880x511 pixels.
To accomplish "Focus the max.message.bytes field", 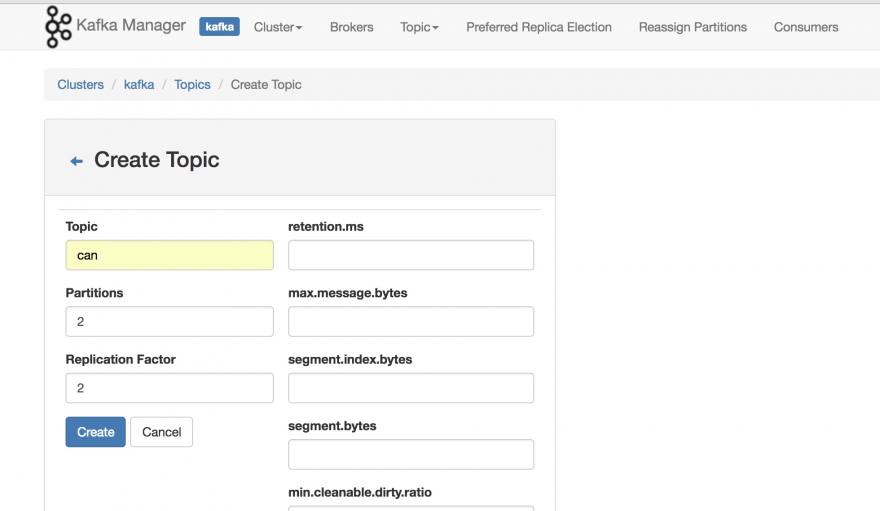I will (x=411, y=321).
